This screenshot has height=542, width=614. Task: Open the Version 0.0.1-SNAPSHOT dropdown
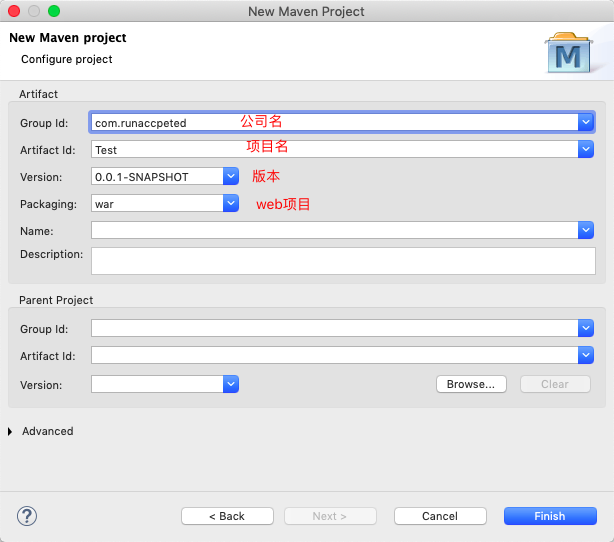(x=231, y=177)
